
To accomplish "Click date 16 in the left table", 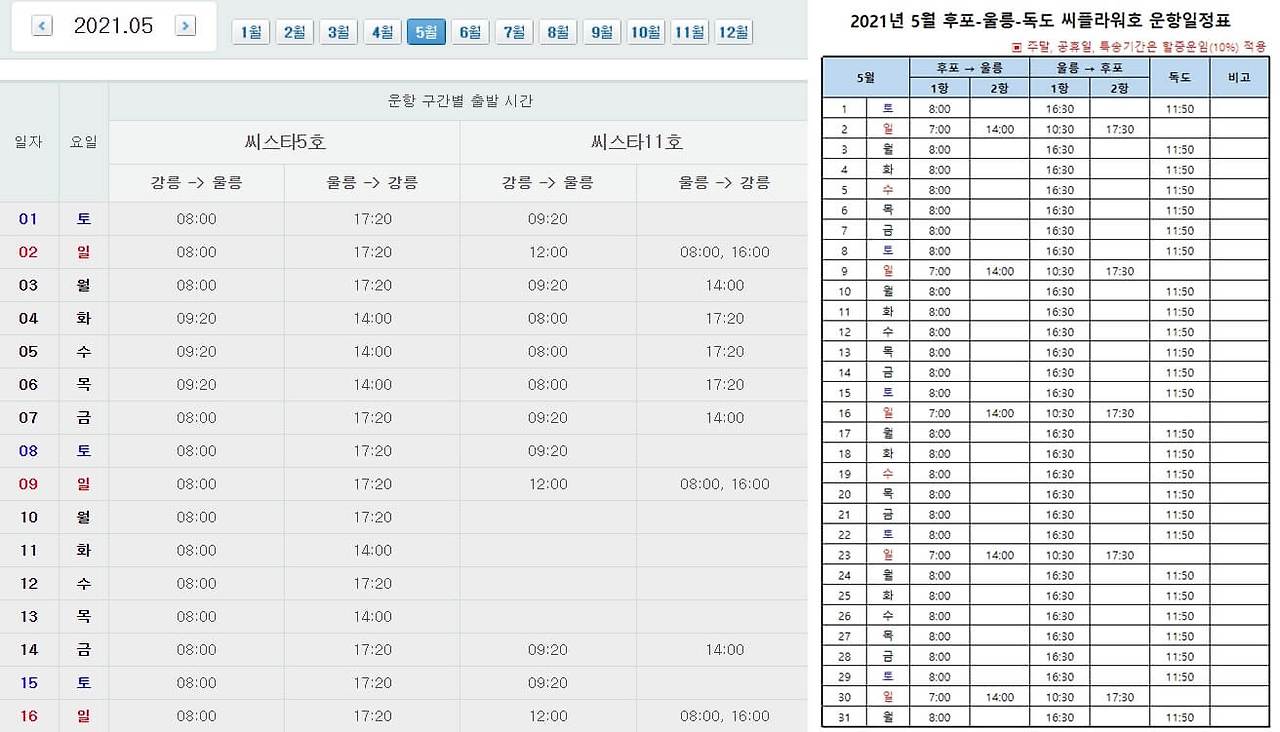I will [x=28, y=715].
